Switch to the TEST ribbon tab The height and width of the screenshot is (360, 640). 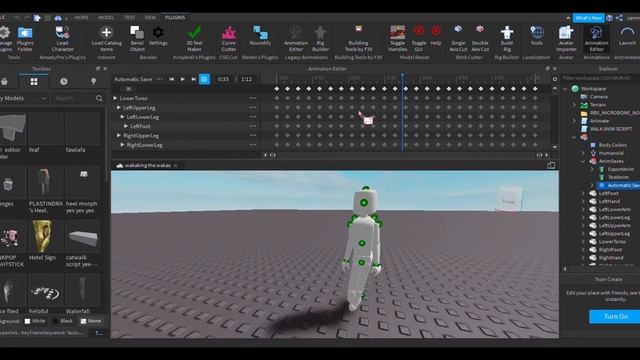pos(129,18)
